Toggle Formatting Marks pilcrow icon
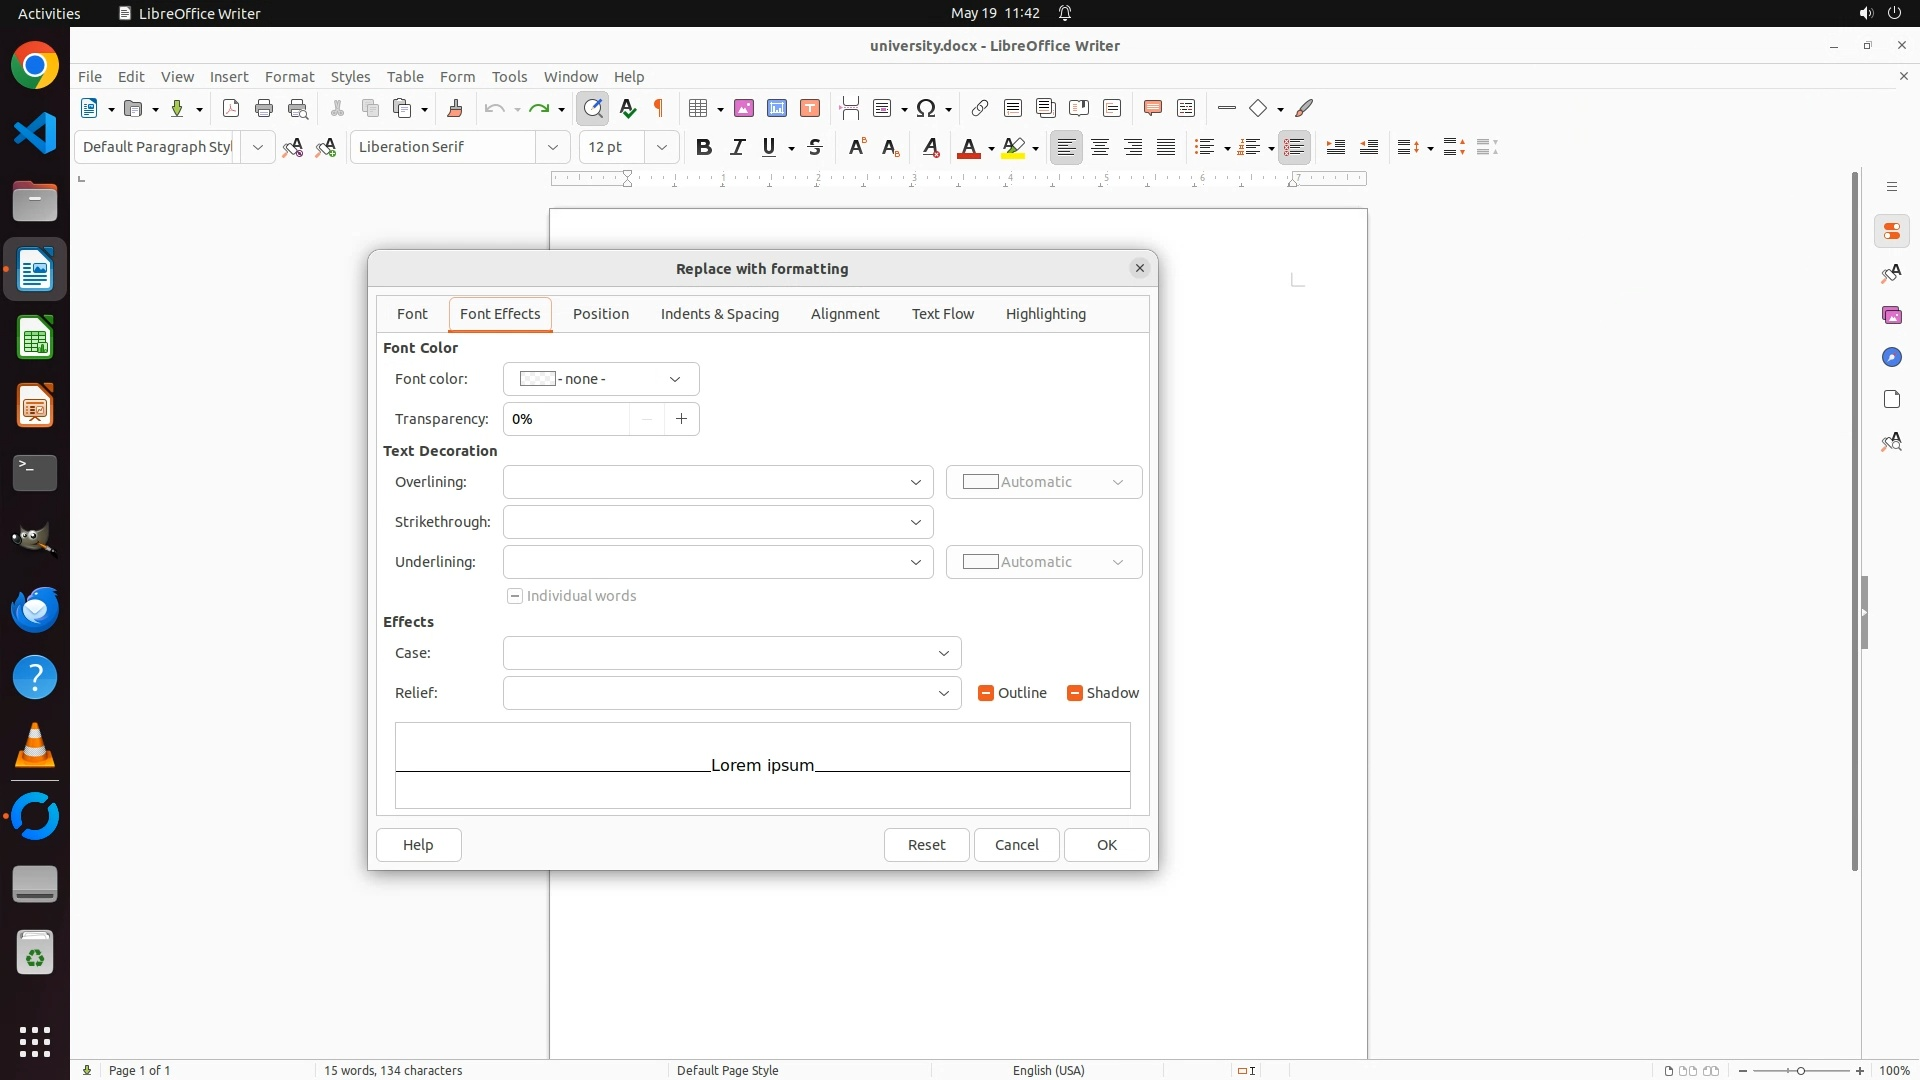 point(659,108)
